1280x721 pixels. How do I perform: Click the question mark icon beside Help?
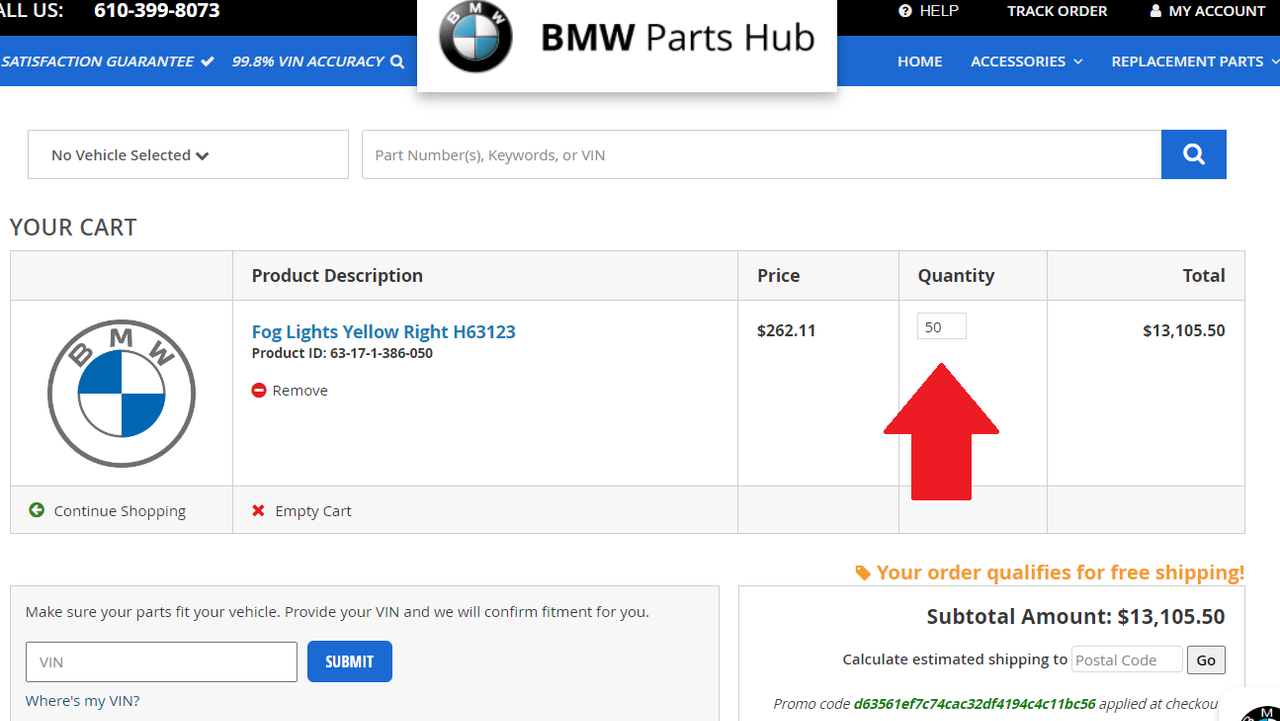(x=905, y=11)
